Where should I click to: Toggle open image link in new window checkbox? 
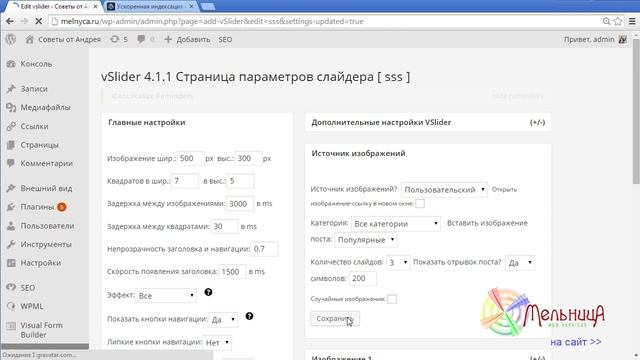coord(420,203)
